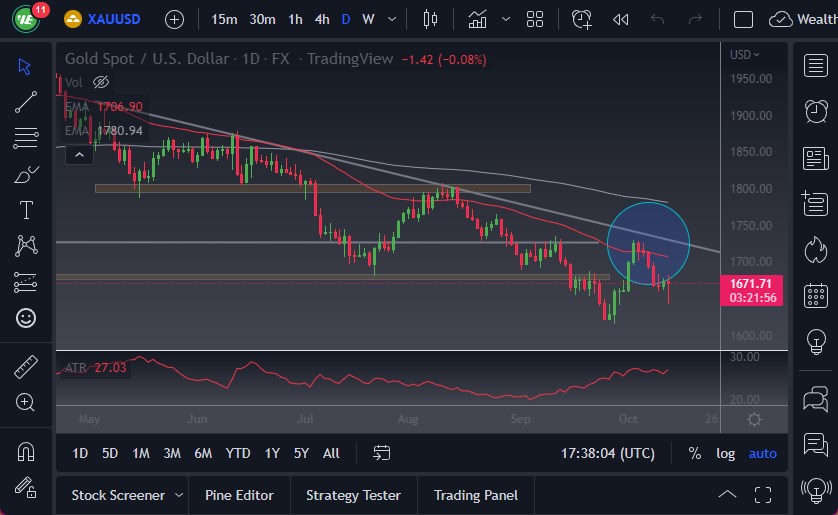Open the alerts clock panel
Screen dimensions: 838x515
coord(815,111)
